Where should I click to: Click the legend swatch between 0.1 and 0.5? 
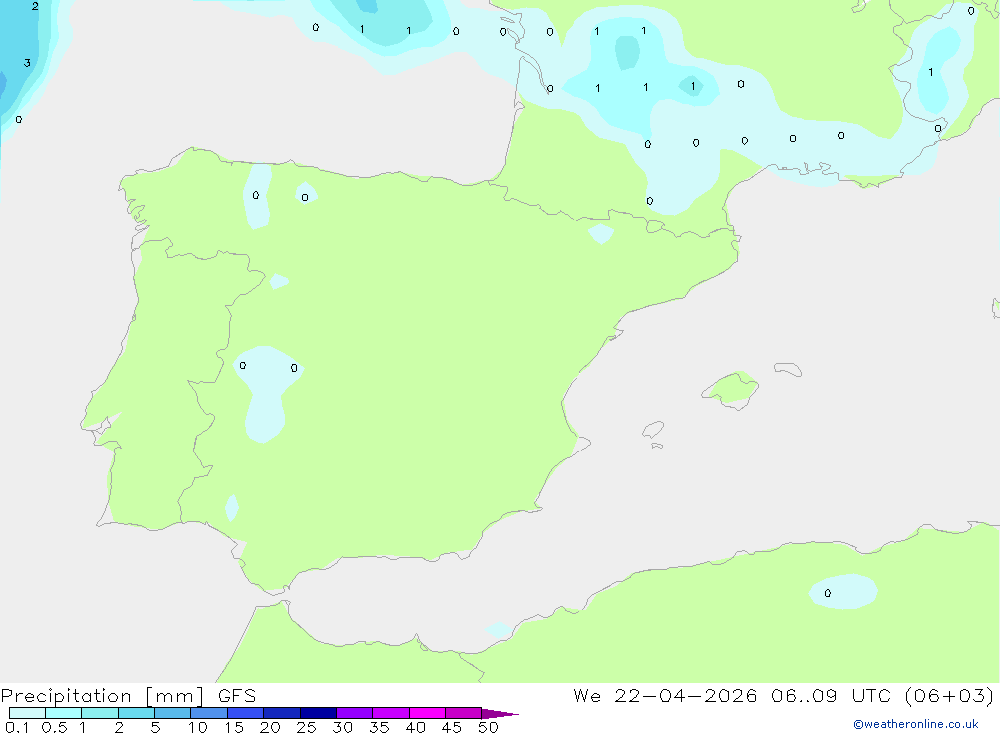(x=27, y=713)
